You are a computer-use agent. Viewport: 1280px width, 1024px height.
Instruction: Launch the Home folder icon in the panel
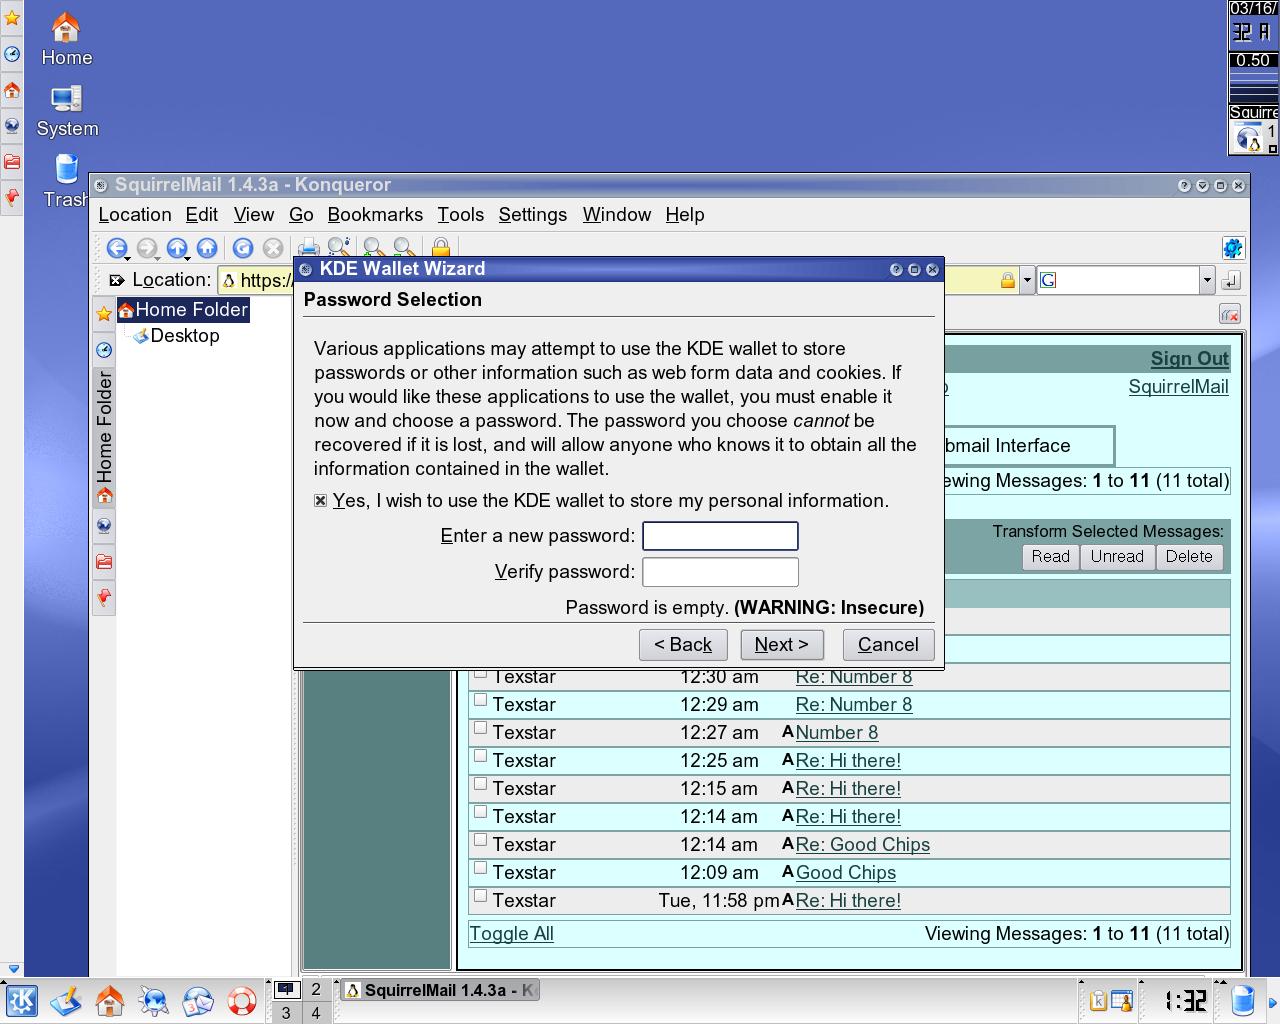coord(110,1000)
